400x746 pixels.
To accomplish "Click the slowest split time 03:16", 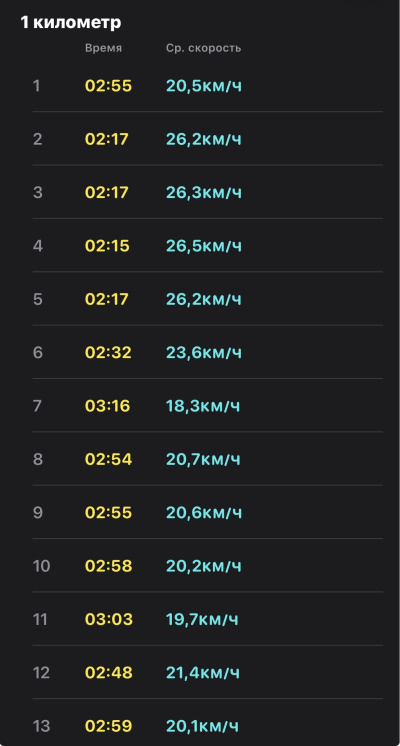I will [x=107, y=406].
